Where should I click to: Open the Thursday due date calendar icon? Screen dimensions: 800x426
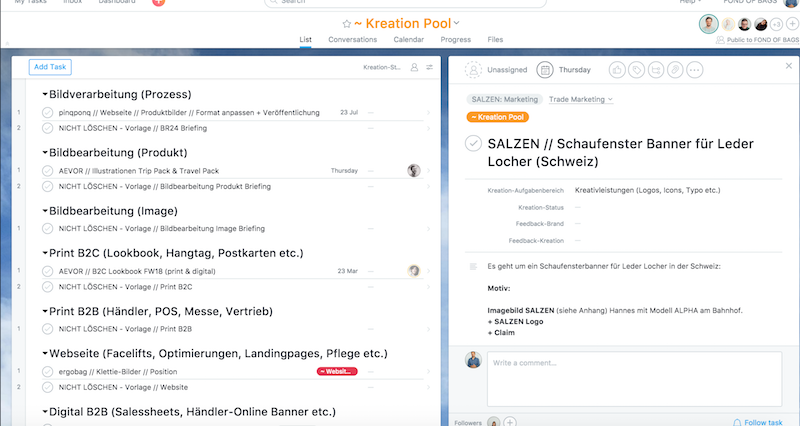click(x=545, y=70)
